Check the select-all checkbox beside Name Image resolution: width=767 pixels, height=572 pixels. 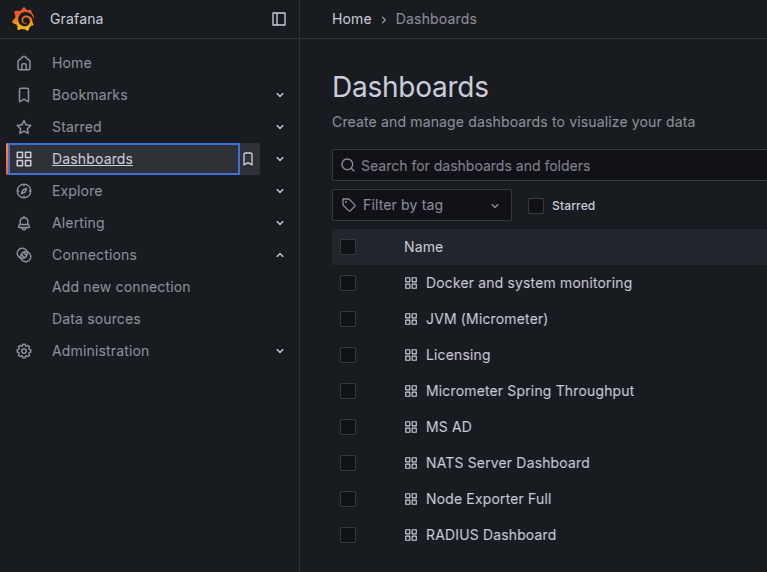coord(348,247)
